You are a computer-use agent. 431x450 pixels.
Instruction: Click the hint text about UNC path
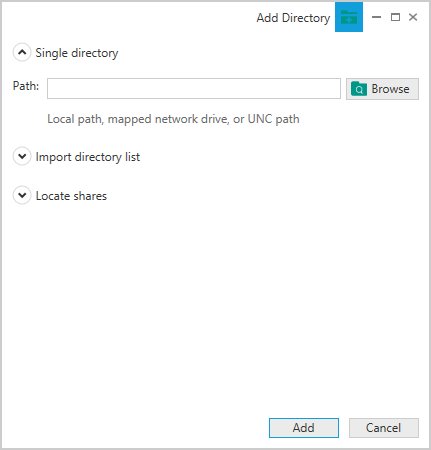point(173,119)
